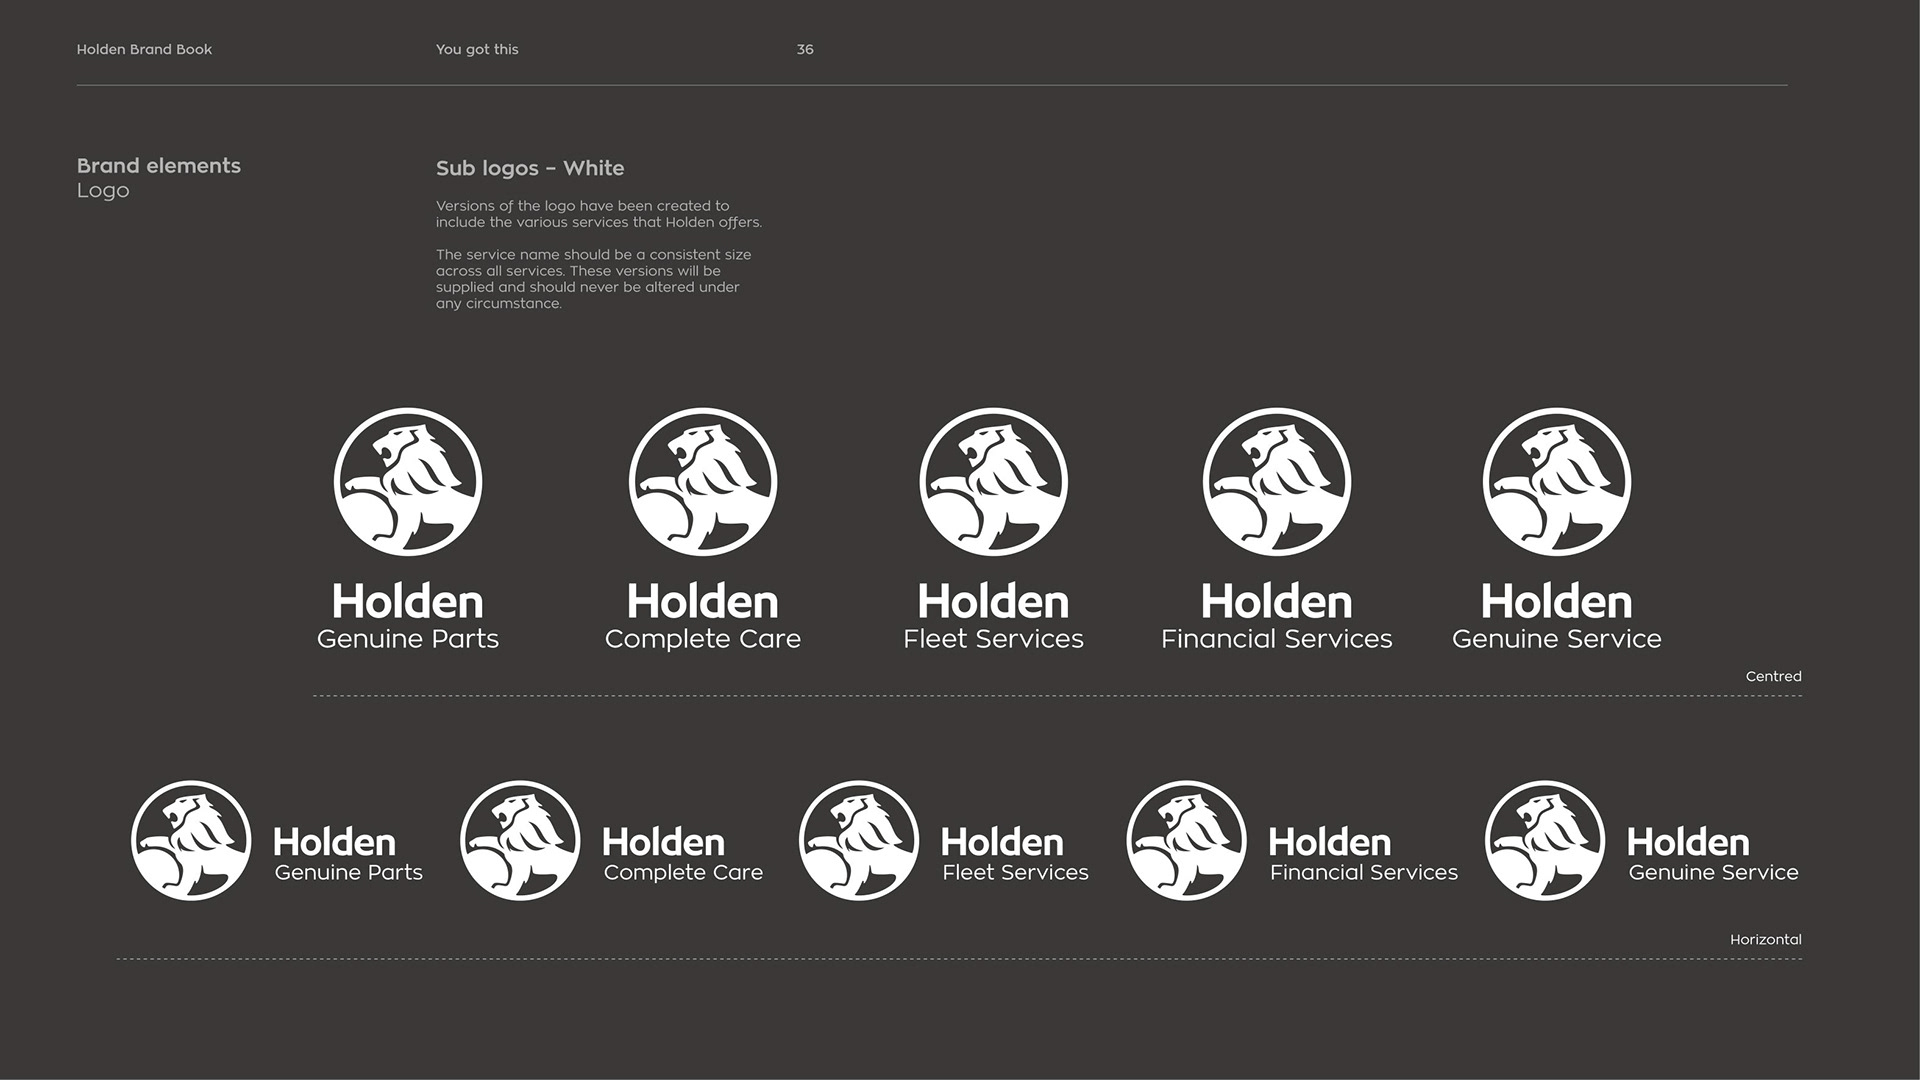Screen dimensions: 1920x1080
Task: Click the horizontal Genuine Service lion emblem
Action: [1545, 841]
